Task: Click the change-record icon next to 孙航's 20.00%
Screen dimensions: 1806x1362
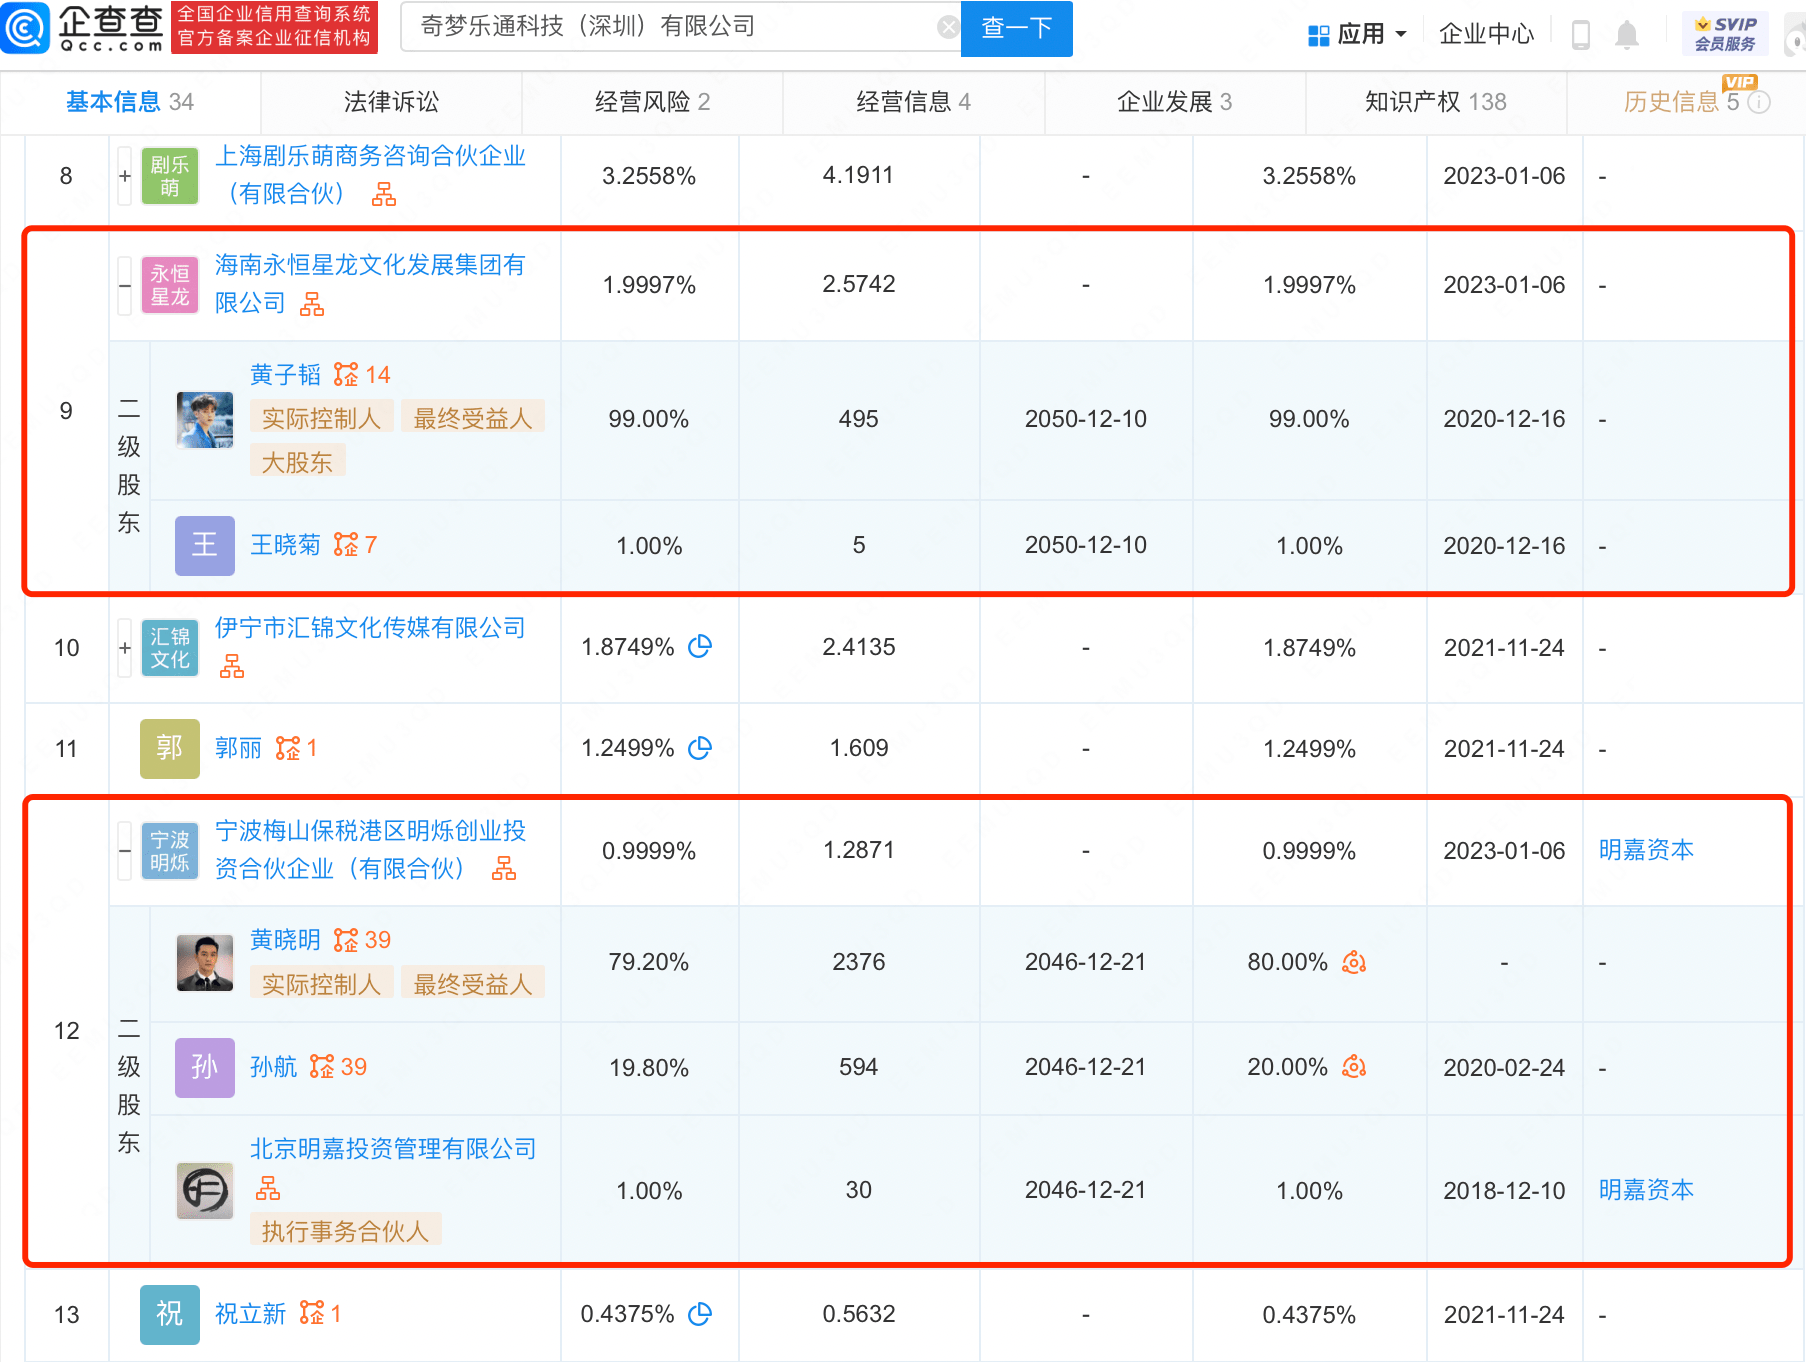Action: point(1353,1068)
